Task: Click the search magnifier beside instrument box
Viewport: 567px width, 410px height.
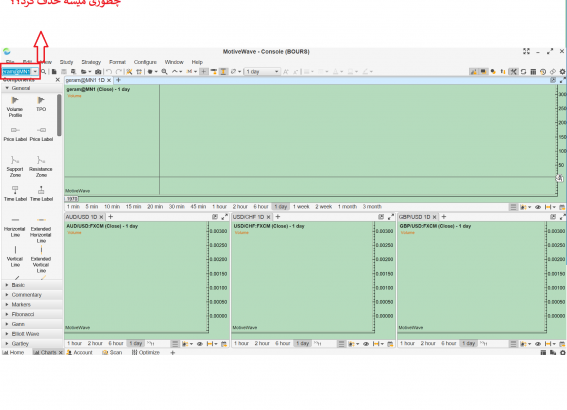Action: coord(43,72)
